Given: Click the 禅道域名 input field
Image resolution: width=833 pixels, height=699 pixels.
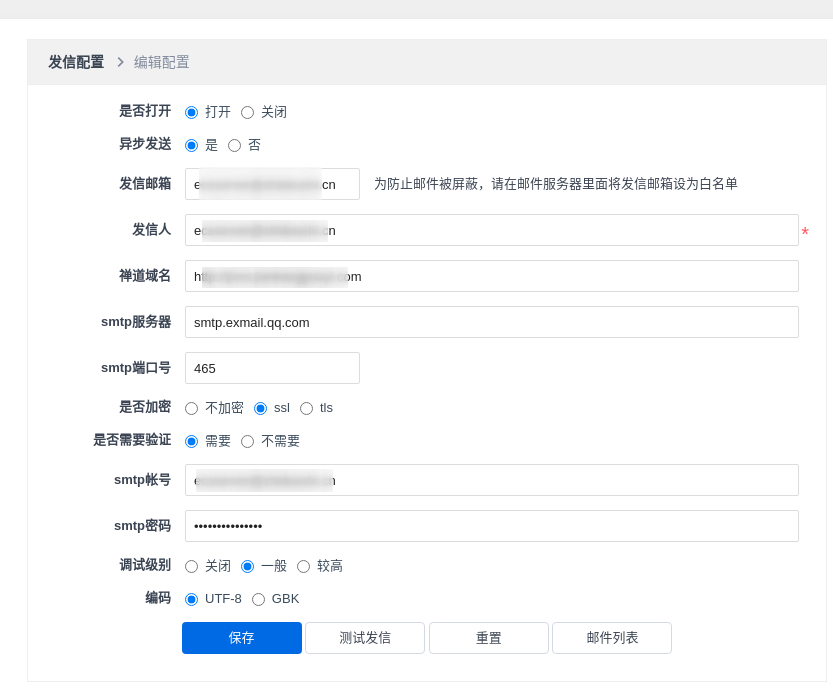Looking at the screenshot, I should 491,276.
